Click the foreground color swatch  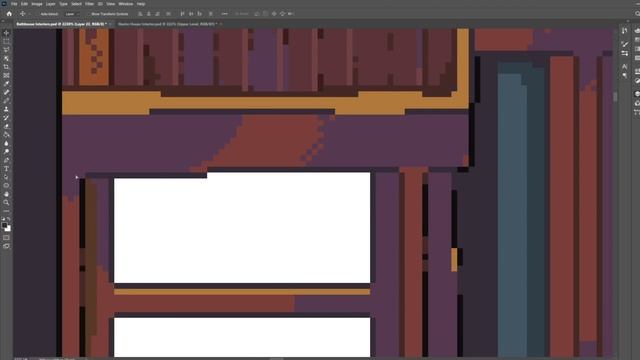[x=4, y=225]
